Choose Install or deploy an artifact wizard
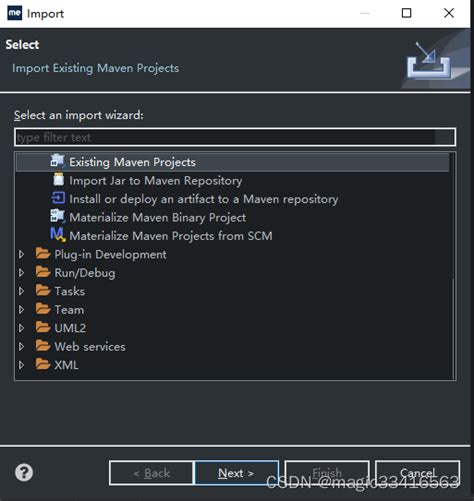The width and height of the screenshot is (474, 501). [204, 199]
